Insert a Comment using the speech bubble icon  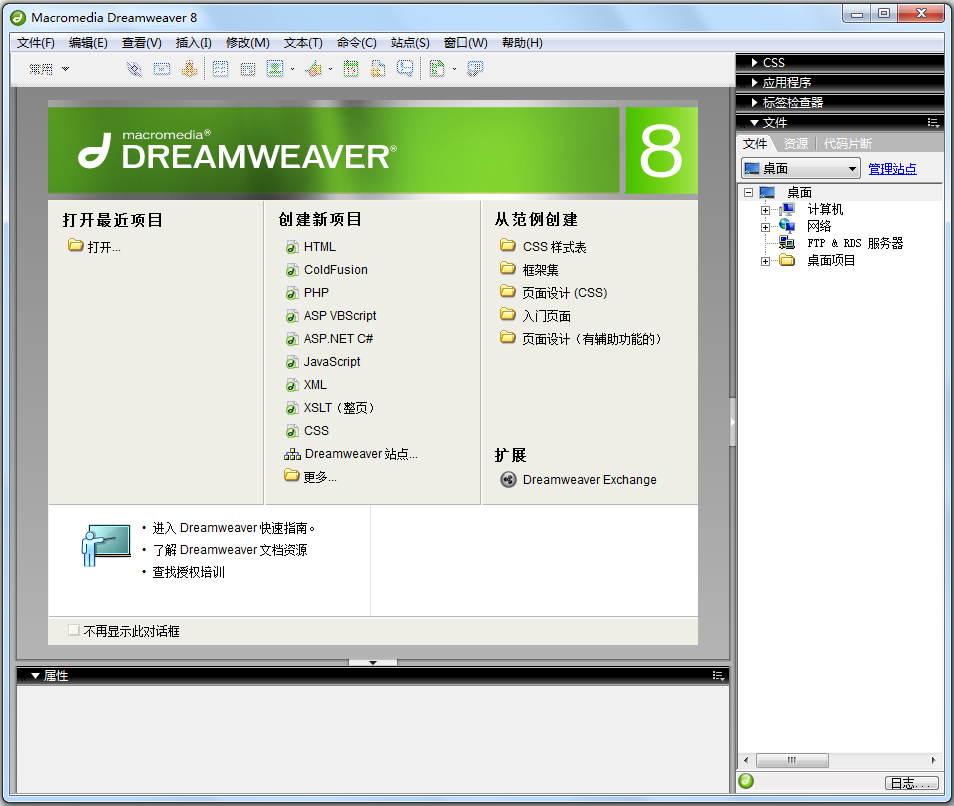407,68
